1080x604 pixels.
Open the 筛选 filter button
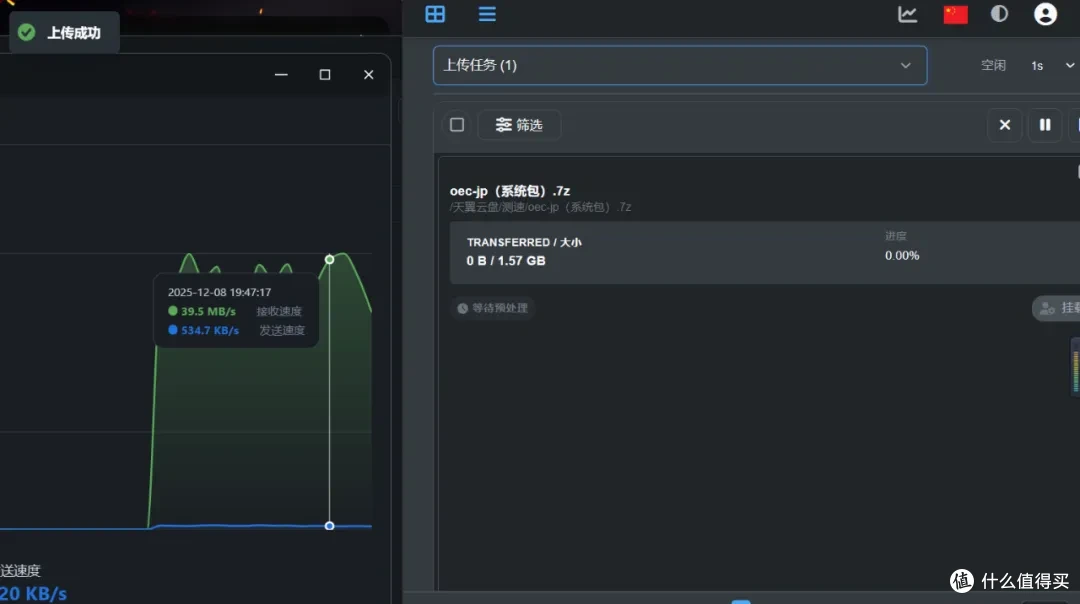click(519, 125)
